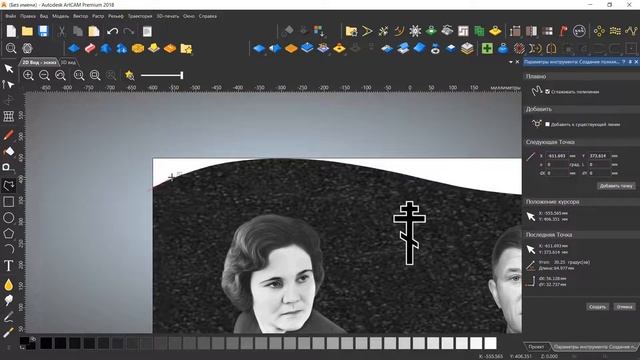The image size is (640, 360).
Task: Pick the white swatch in palette
Action: [x=490, y=343]
